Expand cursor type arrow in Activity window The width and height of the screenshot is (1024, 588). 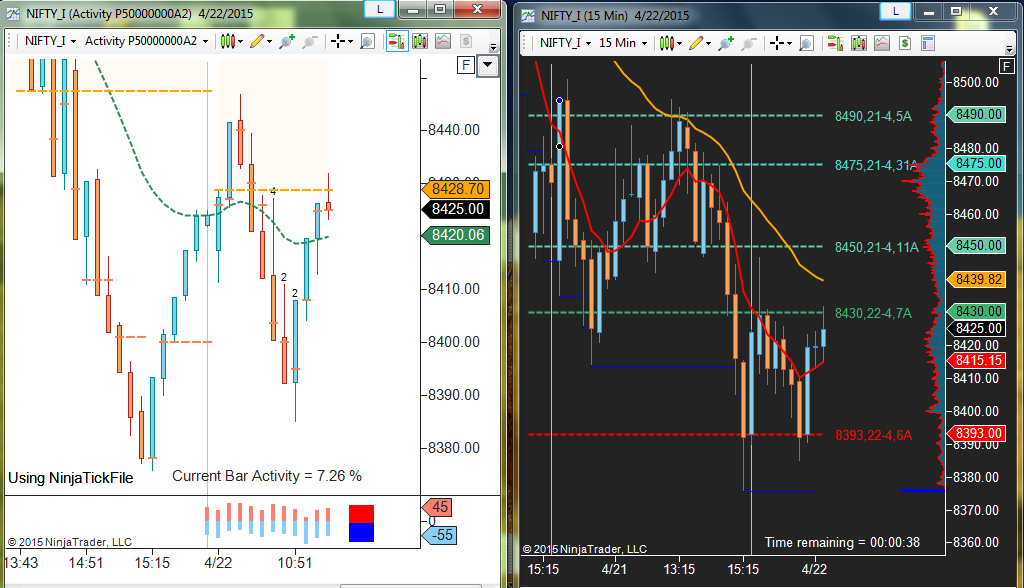(350, 42)
